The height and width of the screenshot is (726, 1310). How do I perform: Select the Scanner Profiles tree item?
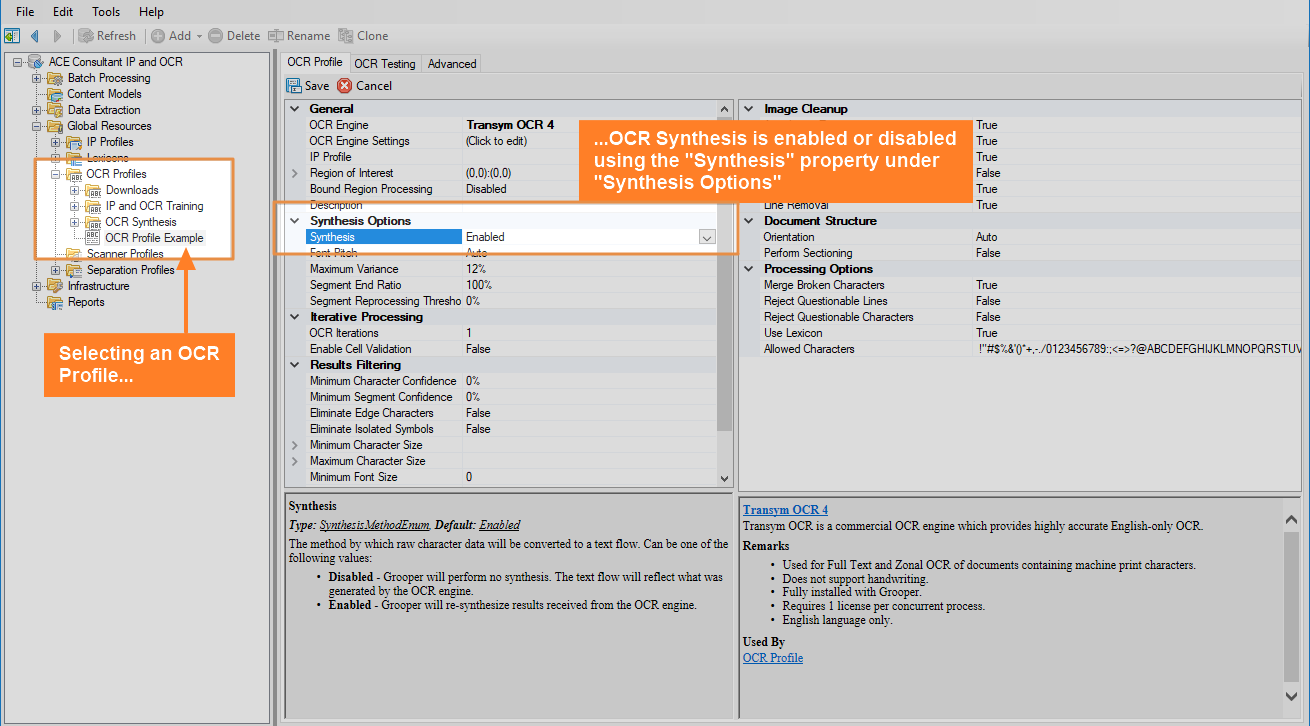point(125,254)
